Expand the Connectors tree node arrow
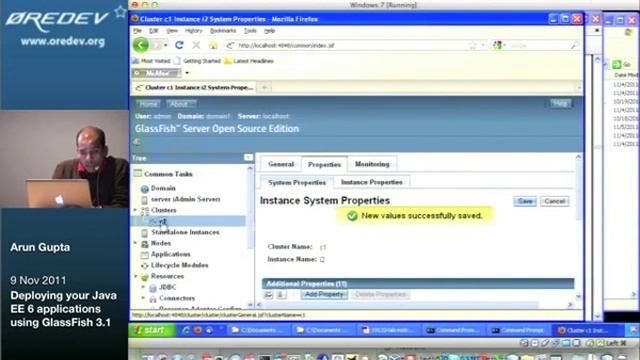Viewport: 640px width, 360px height. (144, 298)
